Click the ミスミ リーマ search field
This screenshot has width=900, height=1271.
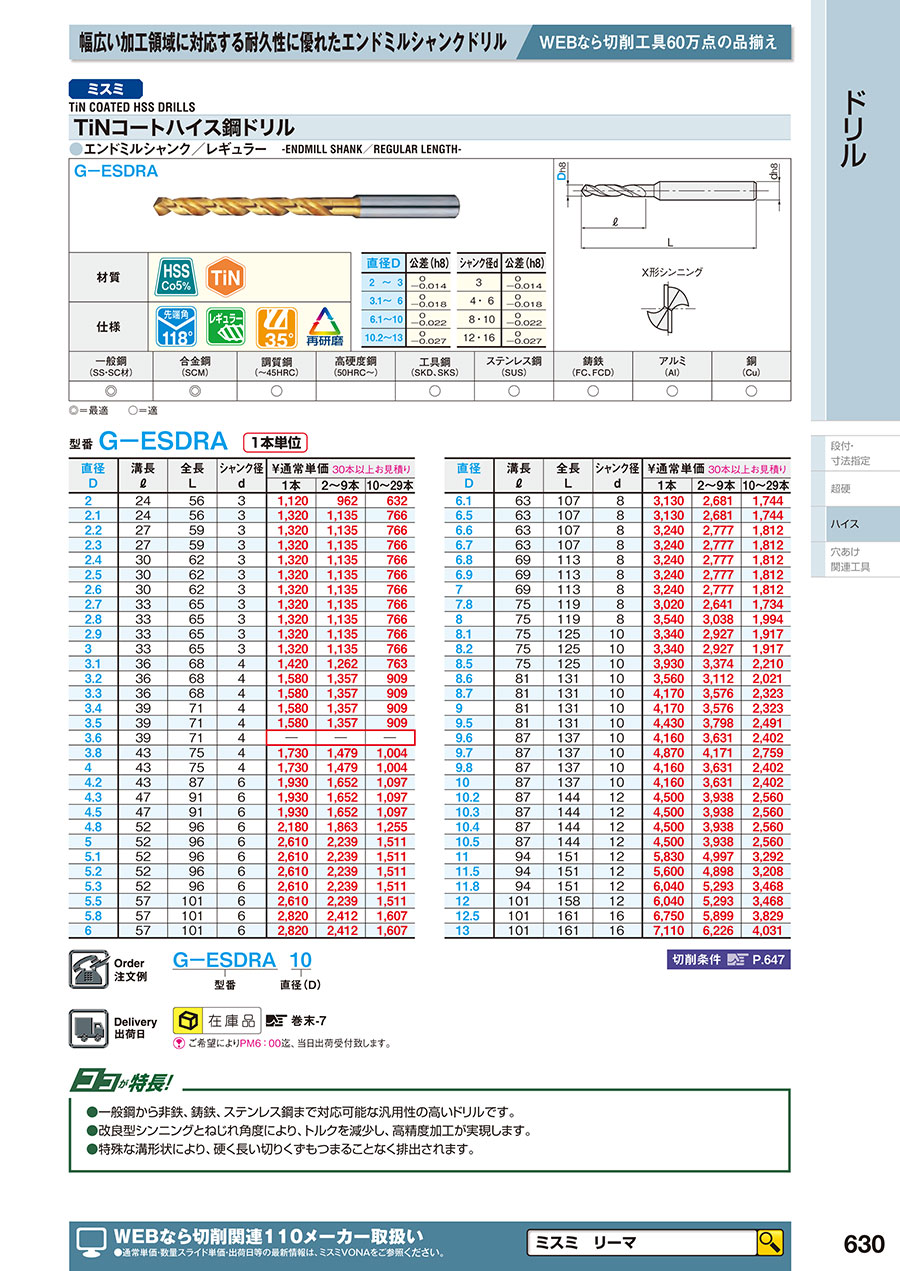coord(640,1242)
